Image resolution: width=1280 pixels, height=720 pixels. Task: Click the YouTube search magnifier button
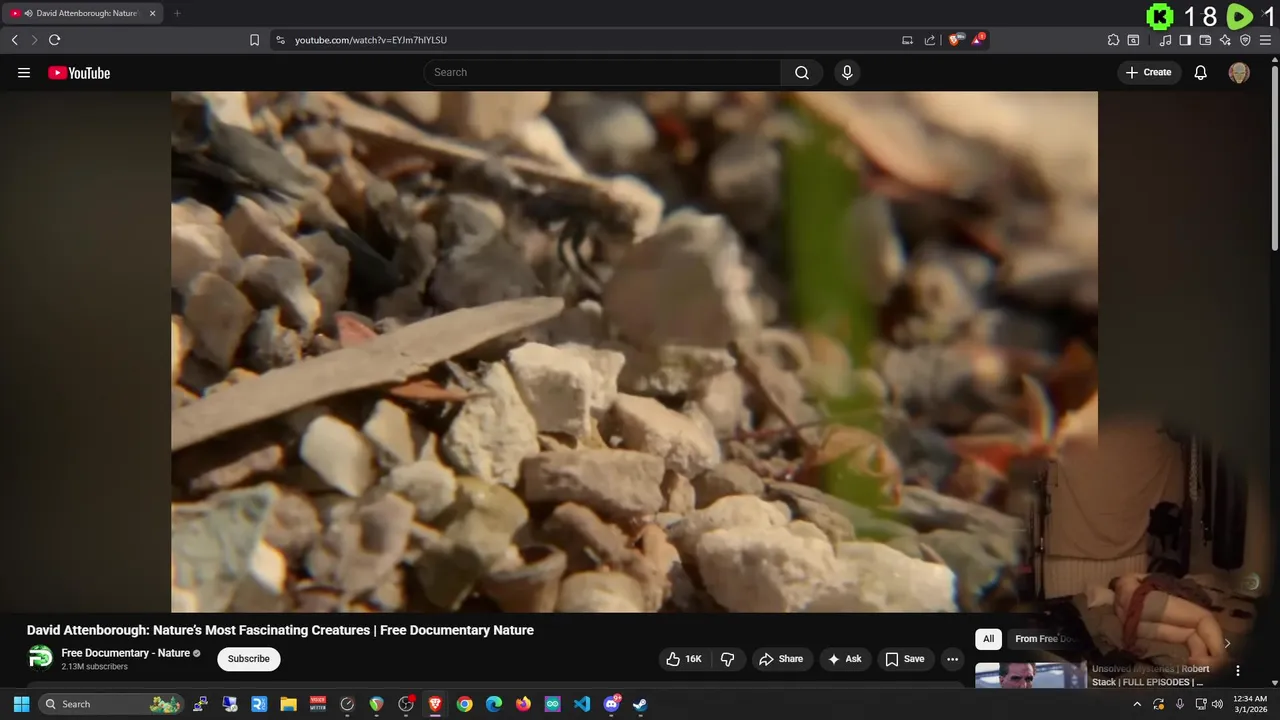coord(802,72)
